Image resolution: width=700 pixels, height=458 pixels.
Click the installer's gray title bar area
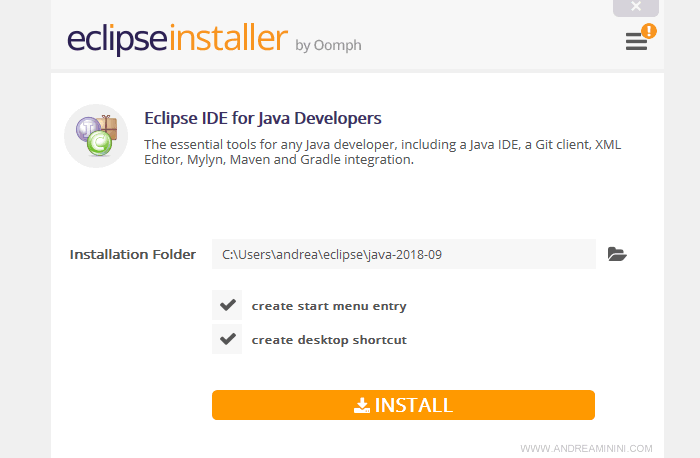[450, 40]
